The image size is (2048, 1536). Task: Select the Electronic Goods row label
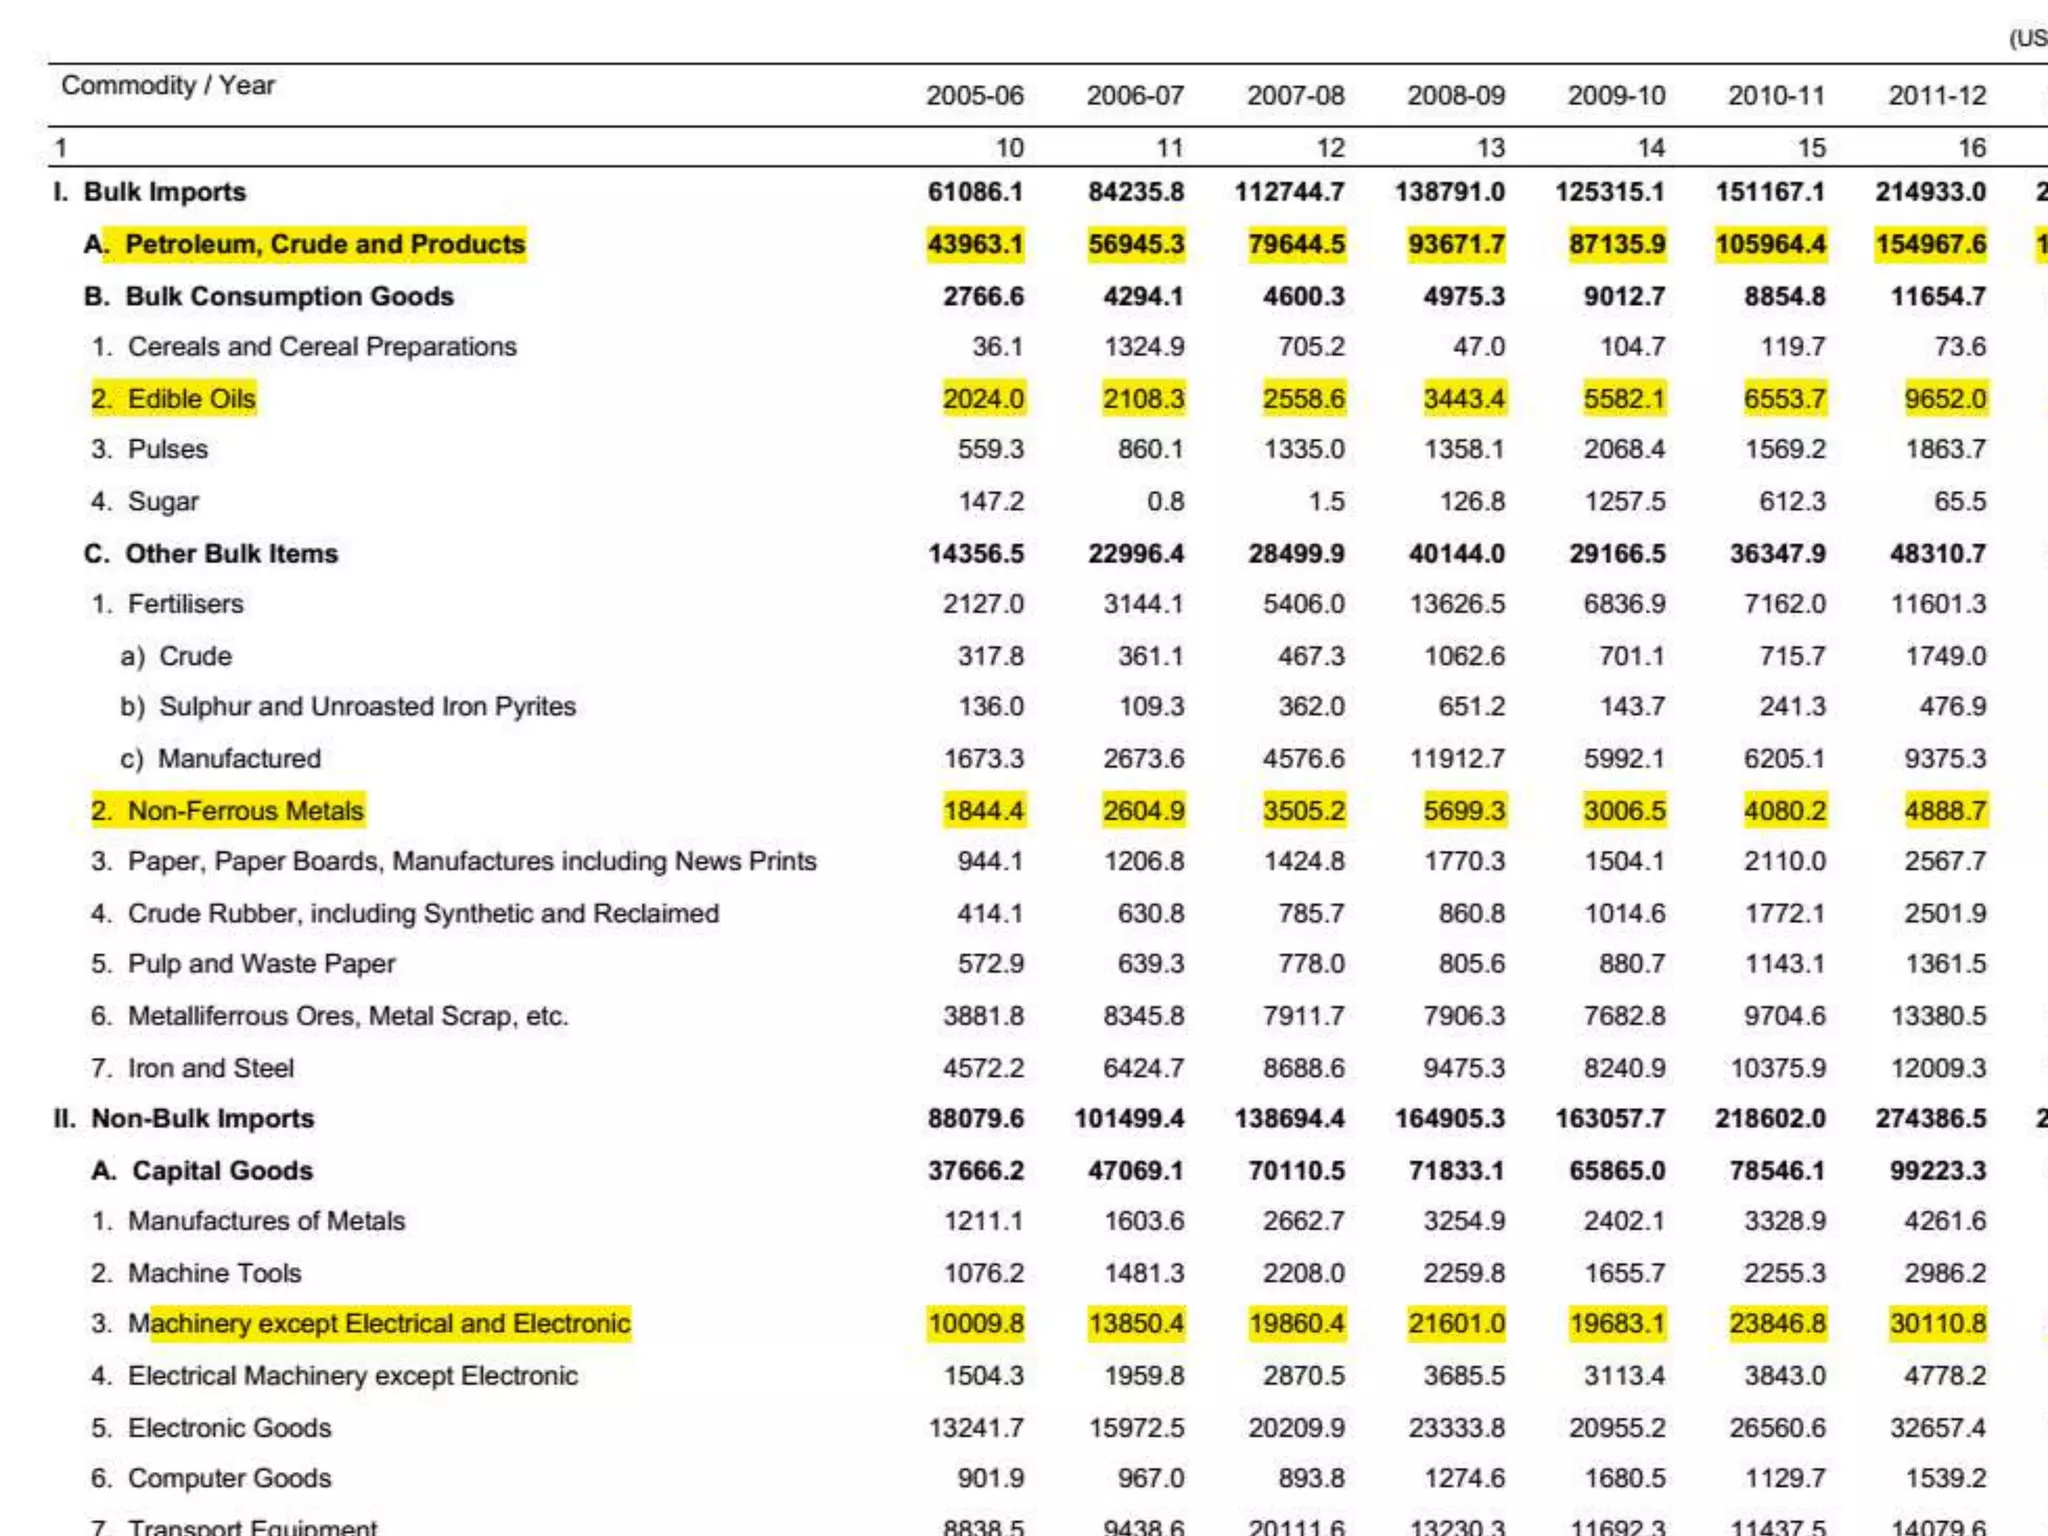click(x=229, y=1428)
